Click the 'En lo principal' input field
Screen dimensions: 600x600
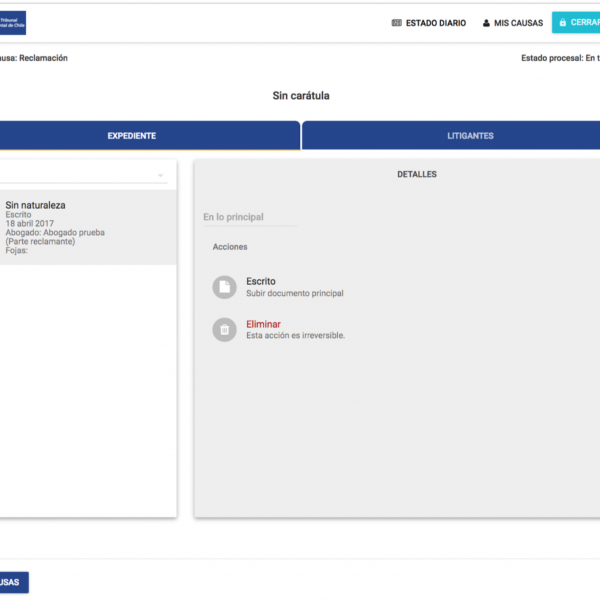coord(250,217)
